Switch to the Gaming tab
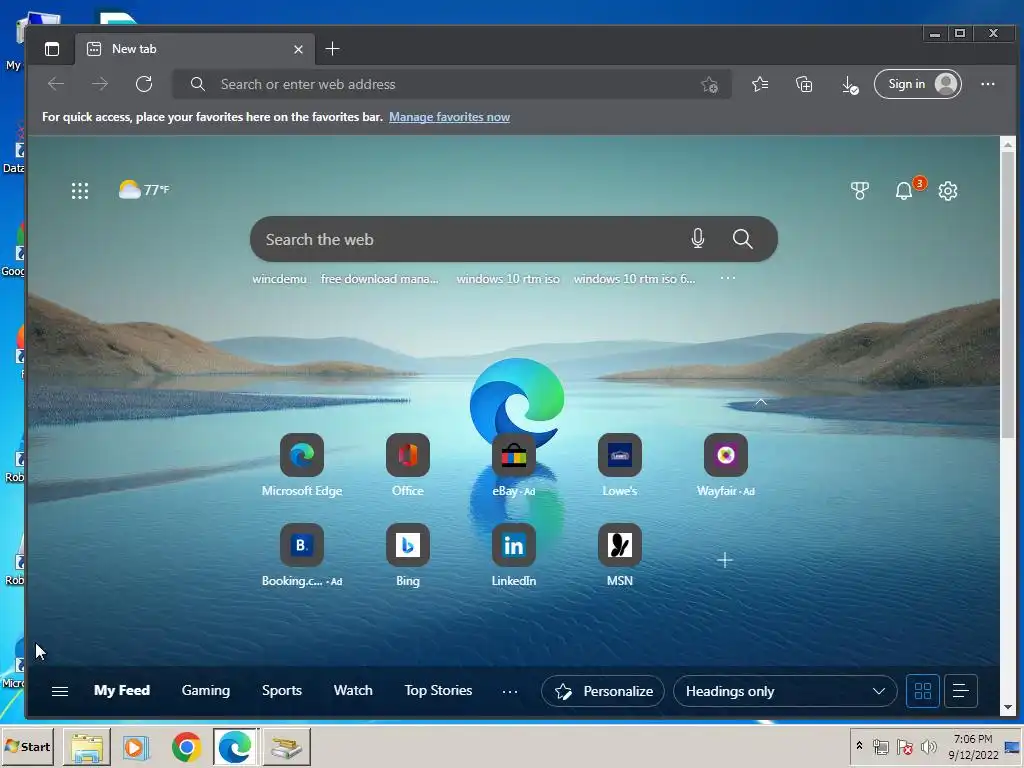This screenshot has width=1024, height=768. coord(206,690)
